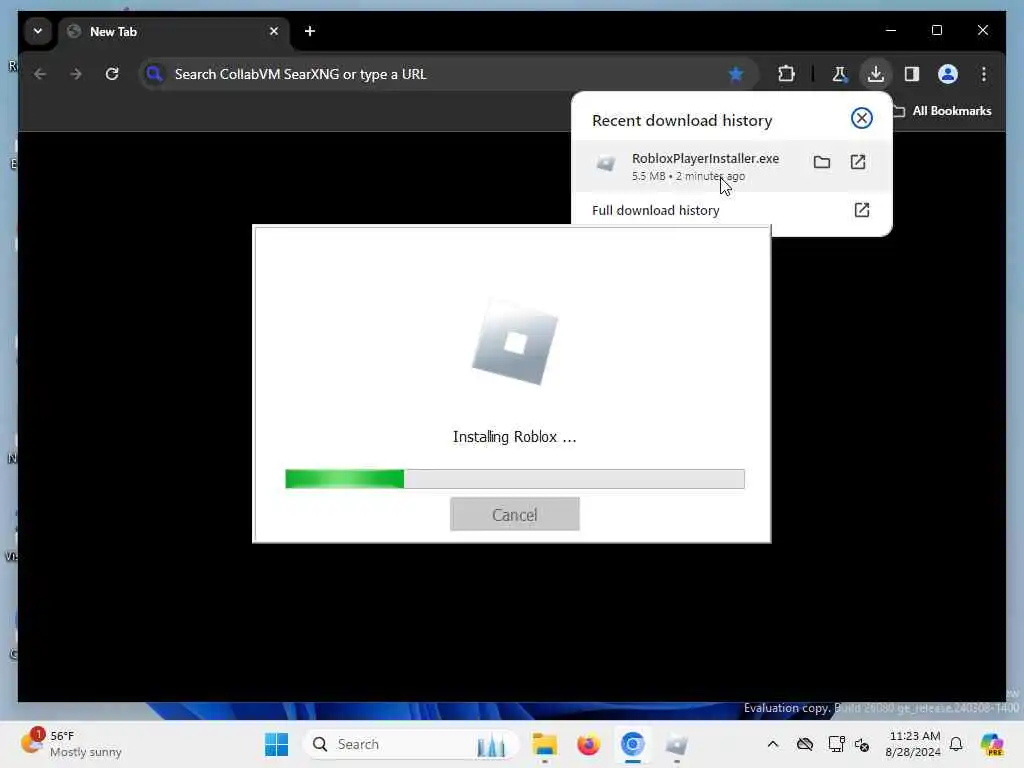Open RobloxPlayerInstaller.exe with open-external icon

(x=857, y=162)
